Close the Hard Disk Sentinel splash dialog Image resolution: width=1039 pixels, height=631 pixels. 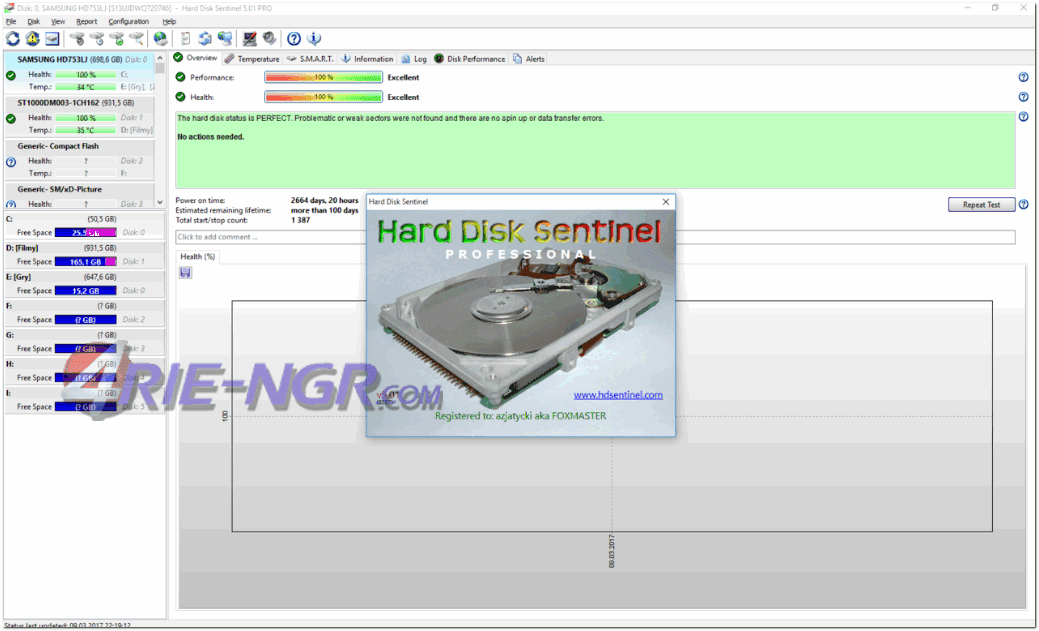tap(666, 201)
